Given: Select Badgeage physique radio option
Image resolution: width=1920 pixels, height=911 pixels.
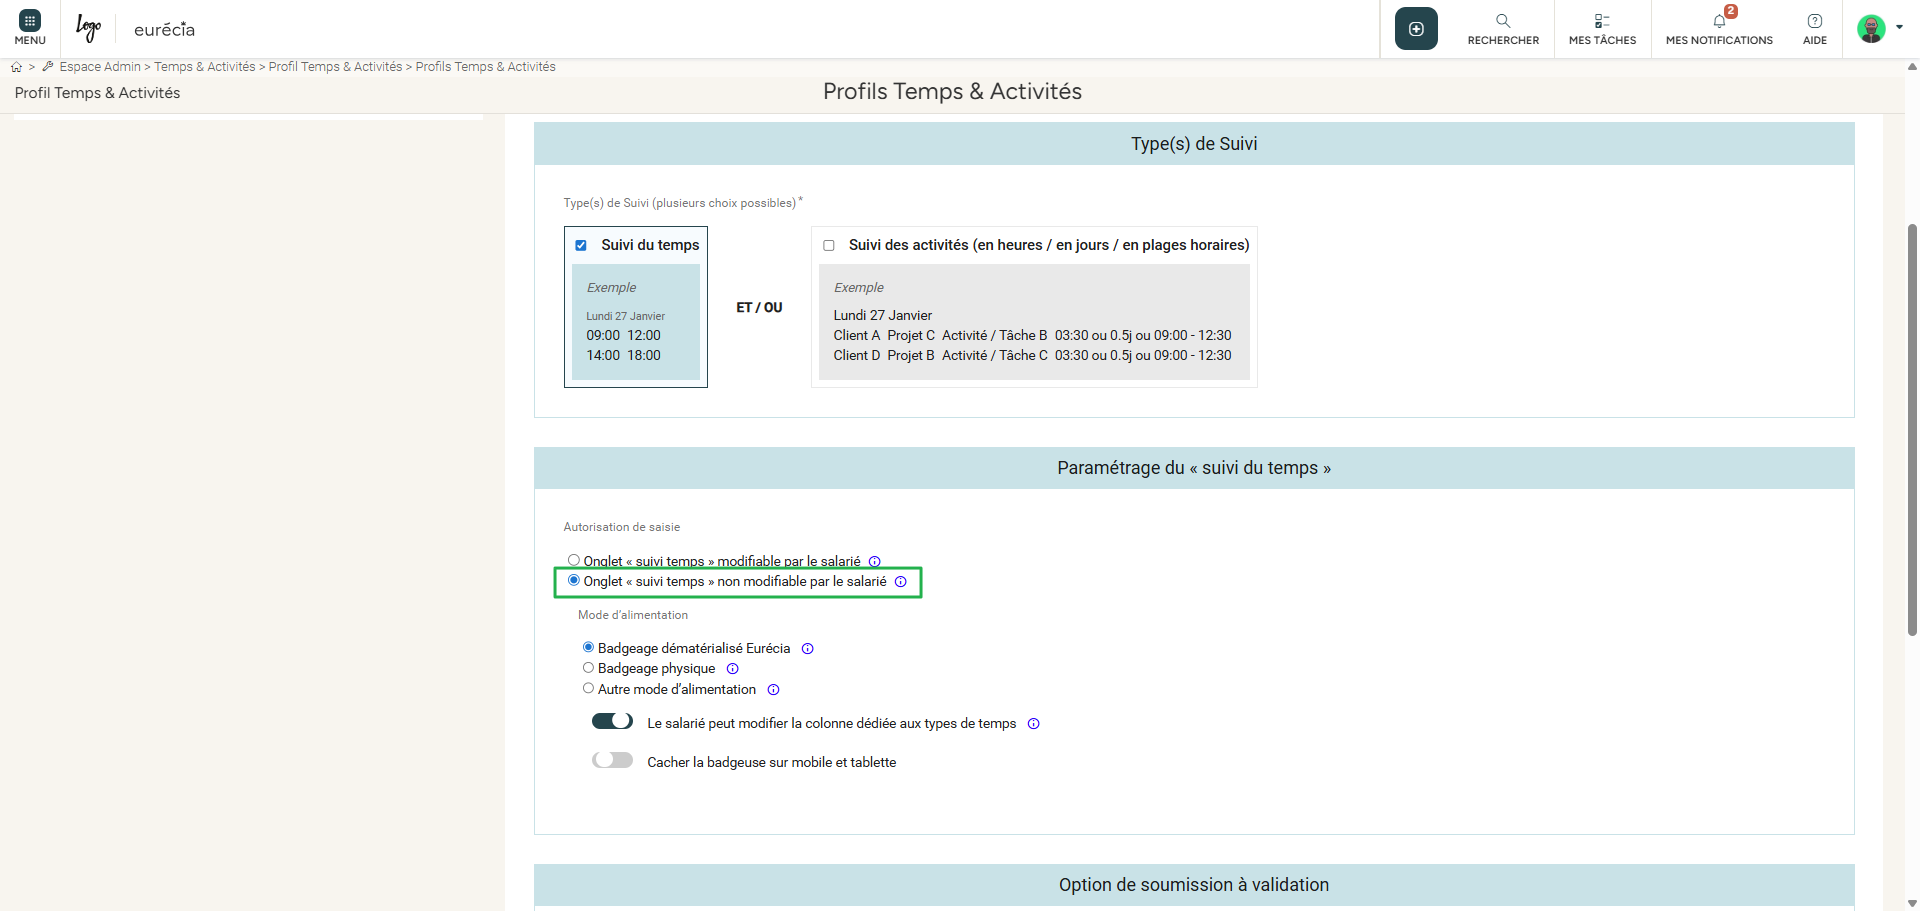Looking at the screenshot, I should click(589, 668).
